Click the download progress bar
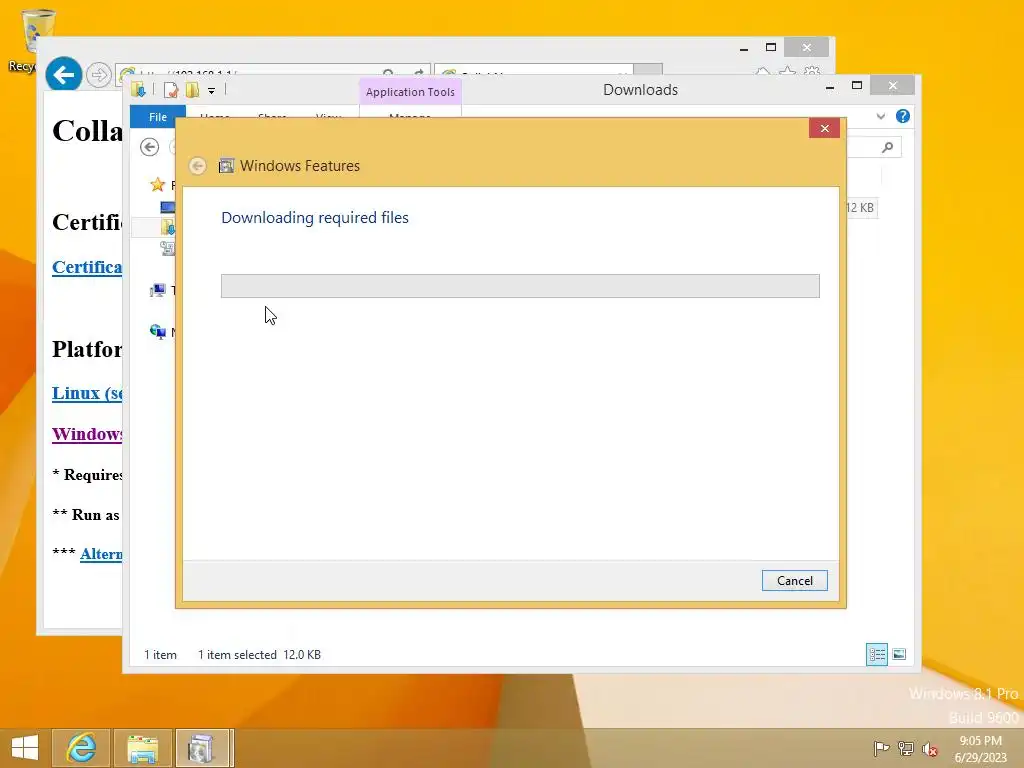 coord(520,286)
